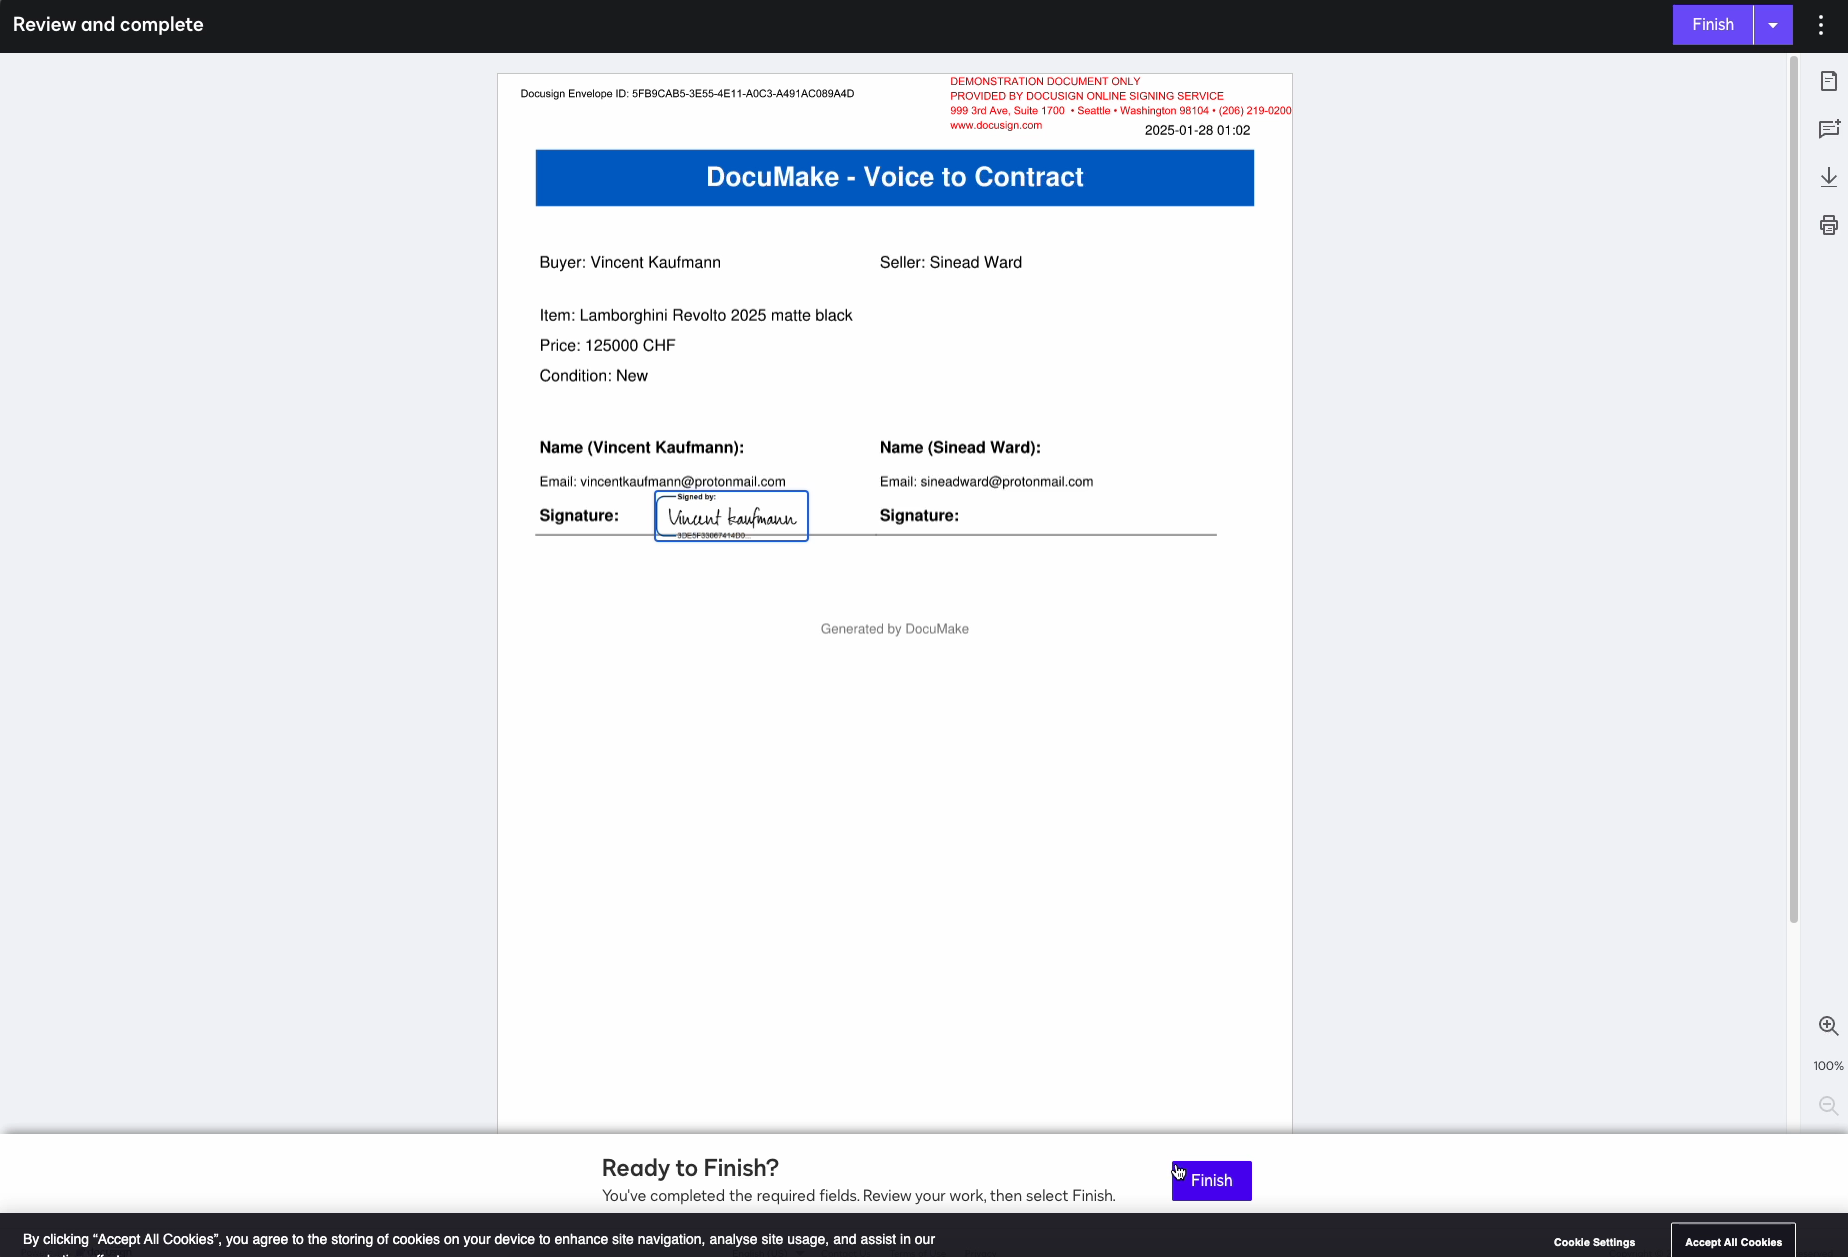Zoom out with the magnifier minus icon
The image size is (1848, 1257).
click(x=1828, y=1106)
